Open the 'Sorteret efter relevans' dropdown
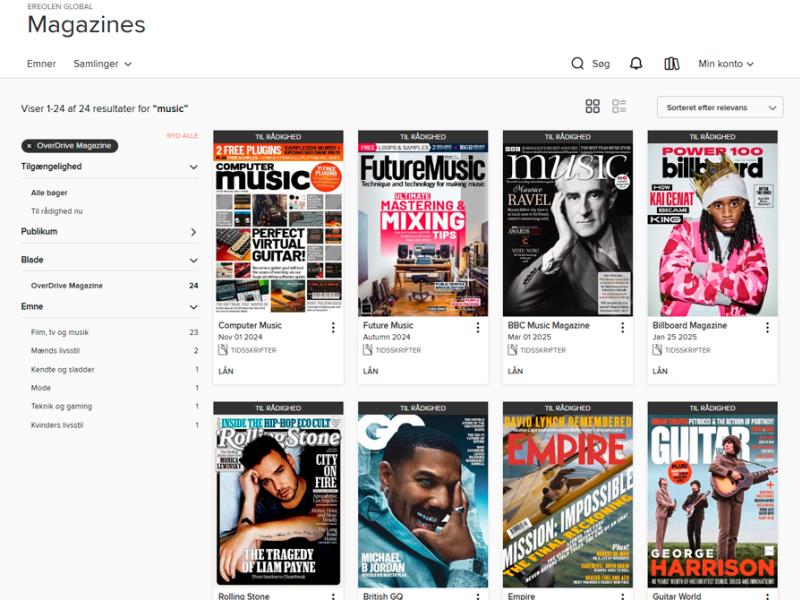 pos(719,108)
